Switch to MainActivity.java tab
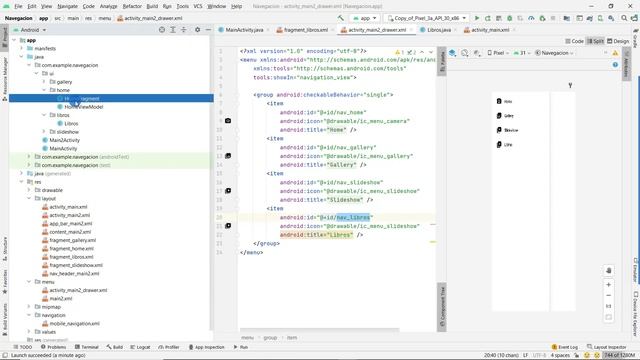This screenshot has width=640, height=360. [244, 30]
